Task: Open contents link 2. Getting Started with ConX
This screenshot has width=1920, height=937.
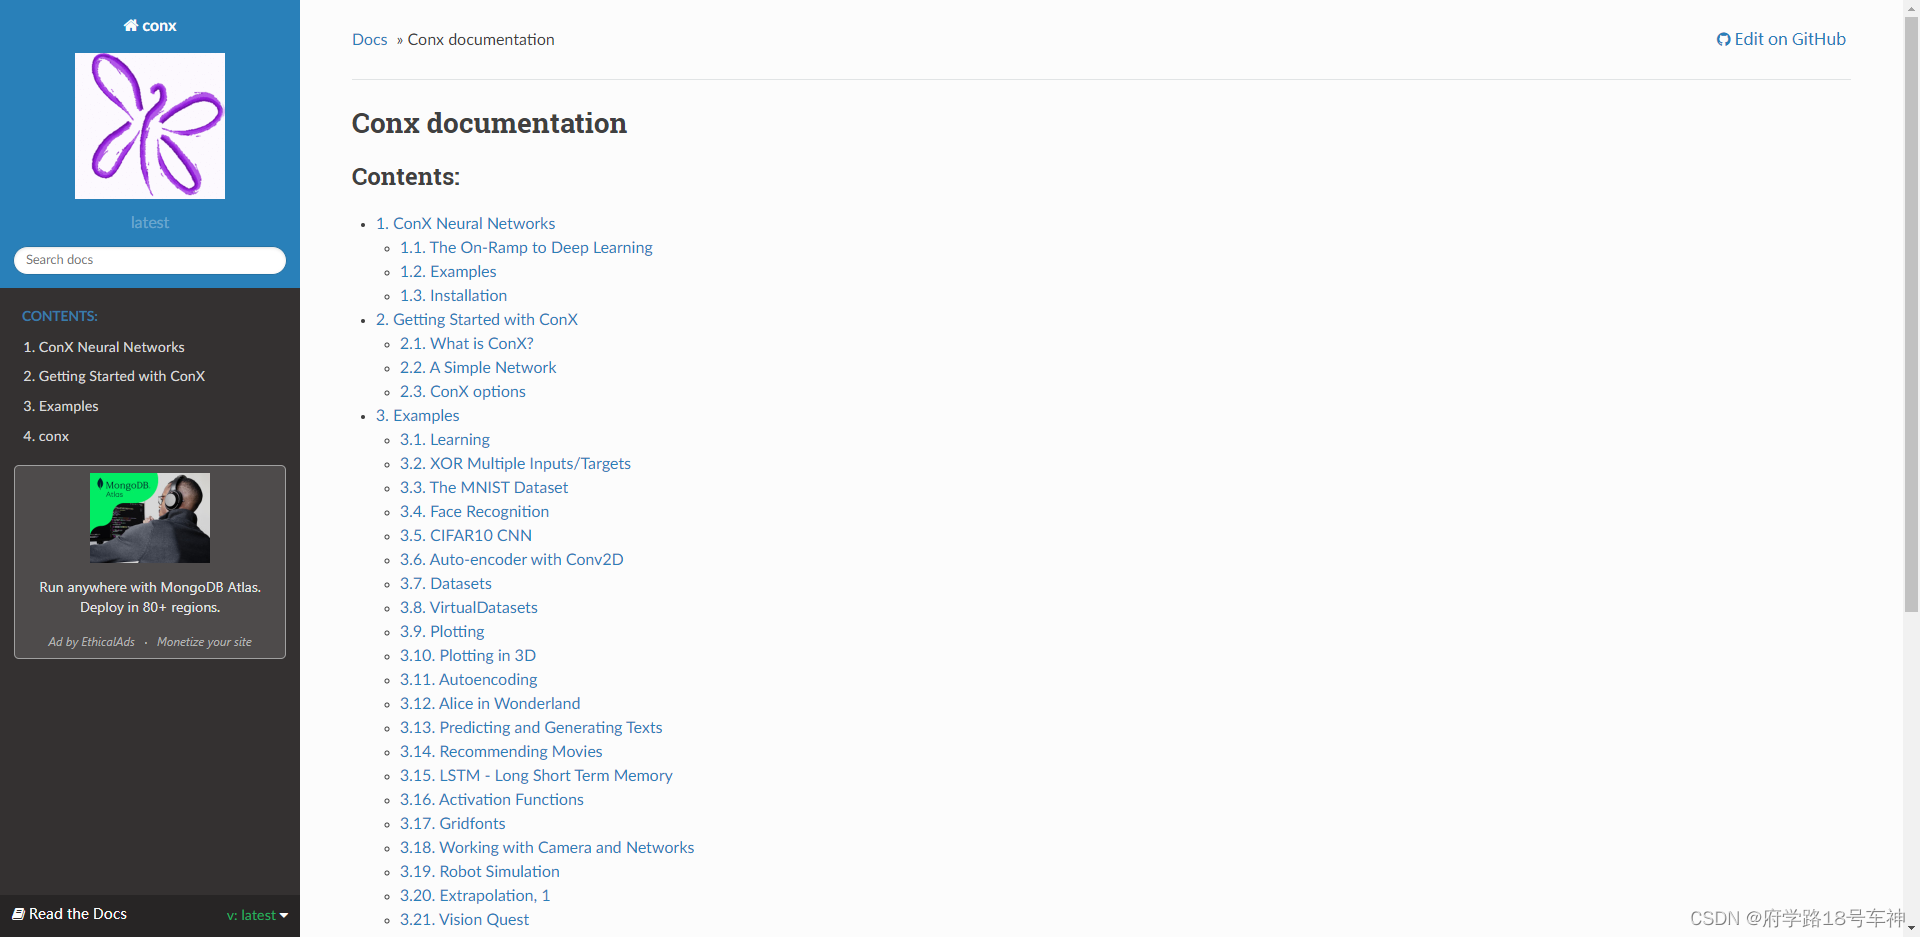Action: click(x=477, y=320)
